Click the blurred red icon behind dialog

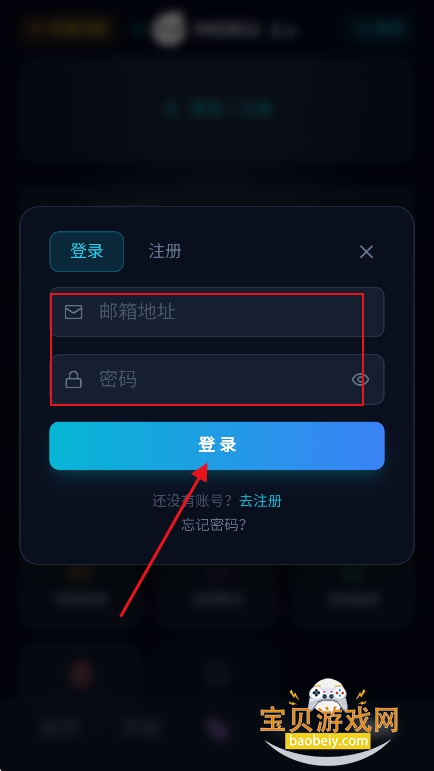point(82,674)
